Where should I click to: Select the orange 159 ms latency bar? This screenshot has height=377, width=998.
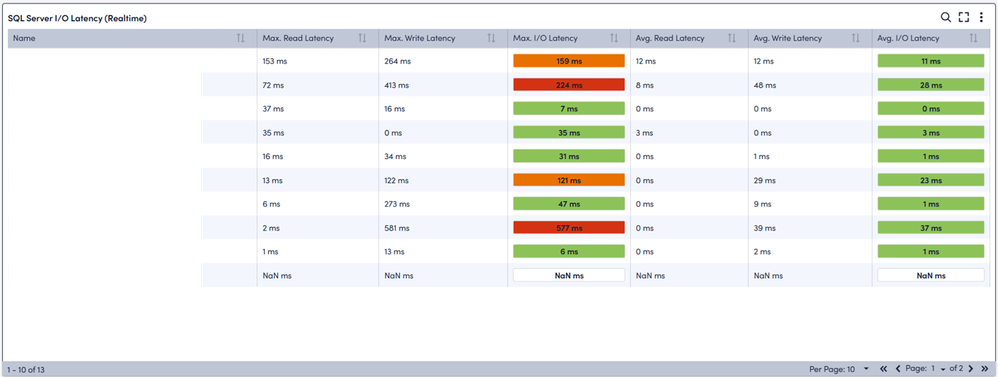click(x=568, y=61)
